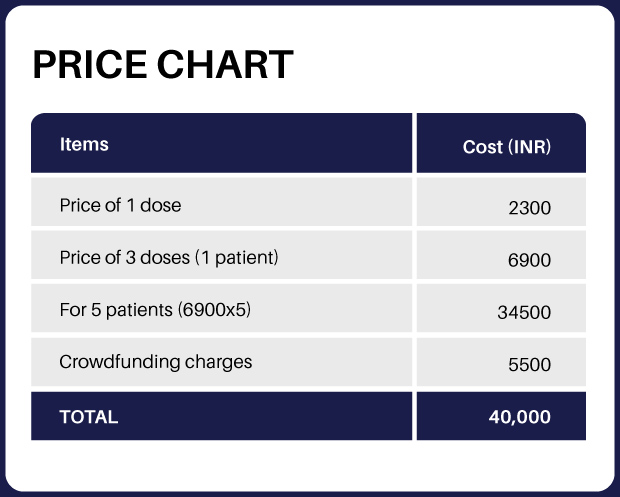620x497 pixels.
Task: Click the Price of 1 dose label
Action: click(x=120, y=206)
